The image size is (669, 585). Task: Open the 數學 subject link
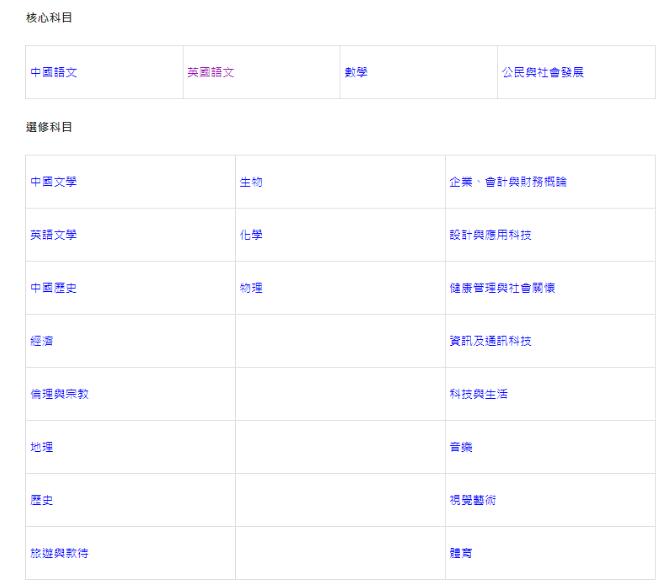pos(356,72)
